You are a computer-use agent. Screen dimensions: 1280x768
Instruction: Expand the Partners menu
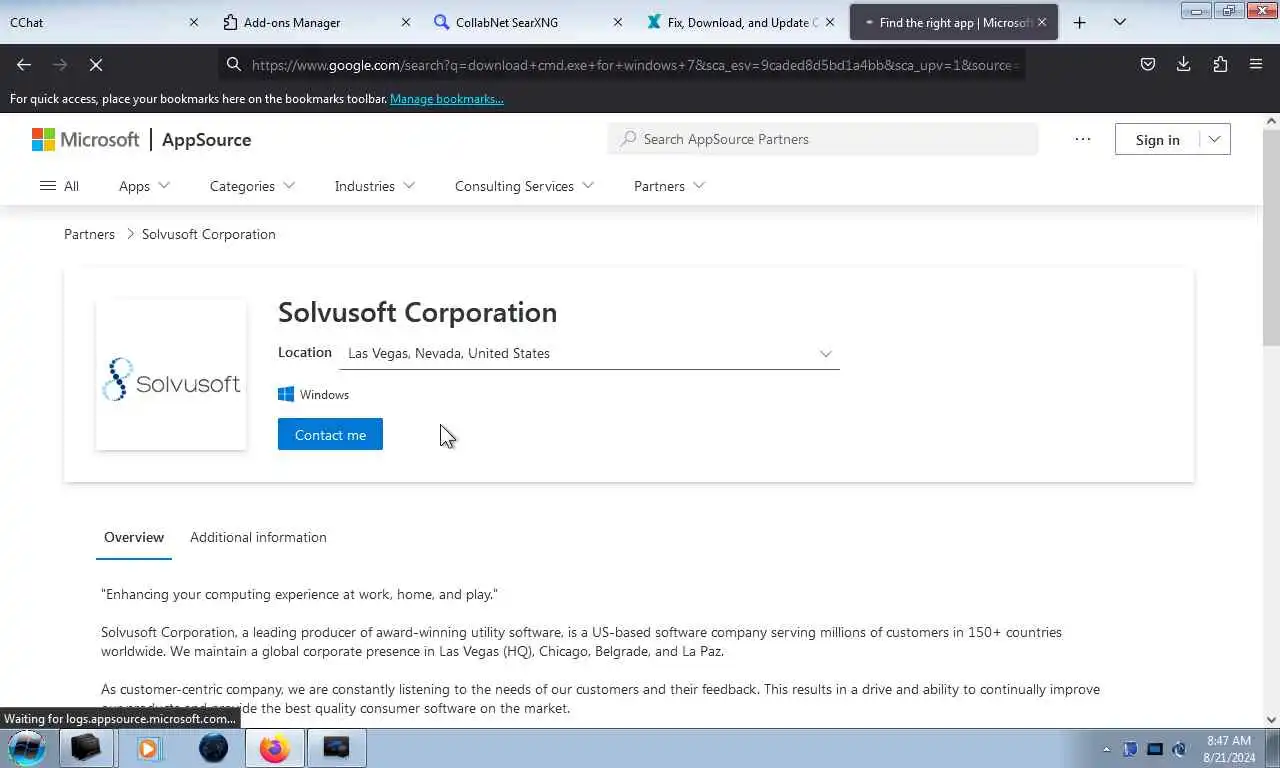click(x=669, y=186)
